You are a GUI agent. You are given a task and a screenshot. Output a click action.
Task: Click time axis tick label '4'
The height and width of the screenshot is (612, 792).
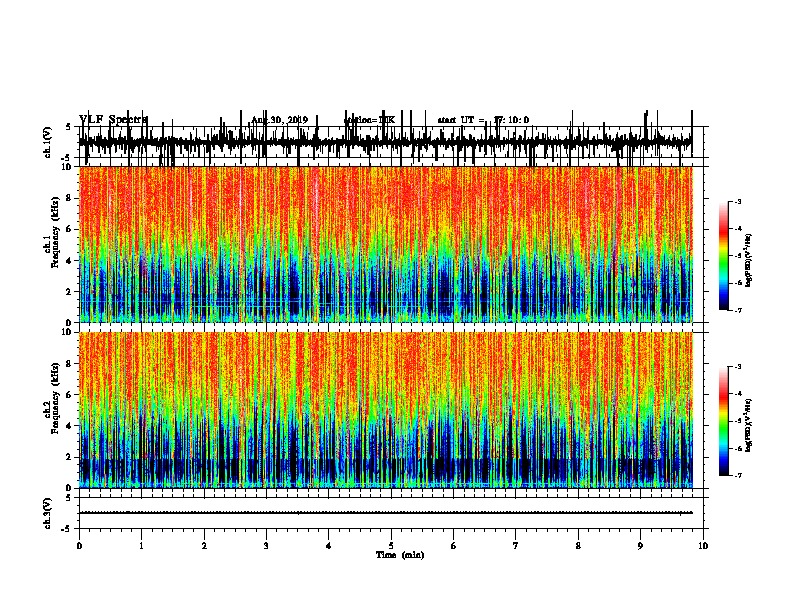point(329,546)
